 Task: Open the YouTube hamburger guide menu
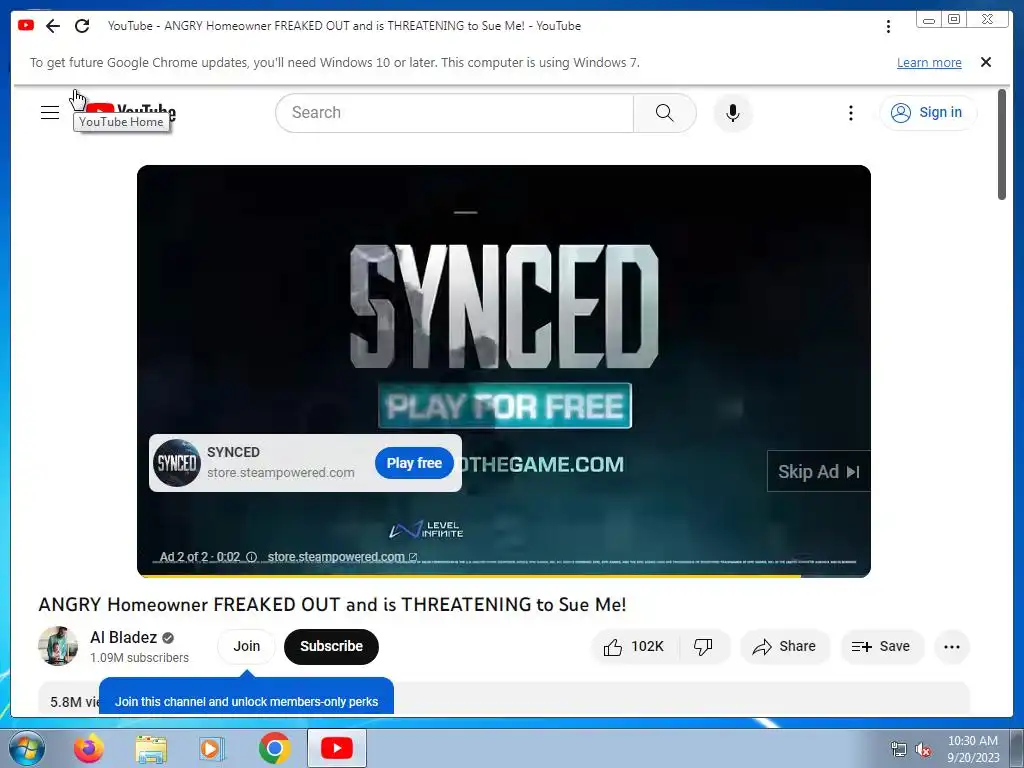pos(50,112)
